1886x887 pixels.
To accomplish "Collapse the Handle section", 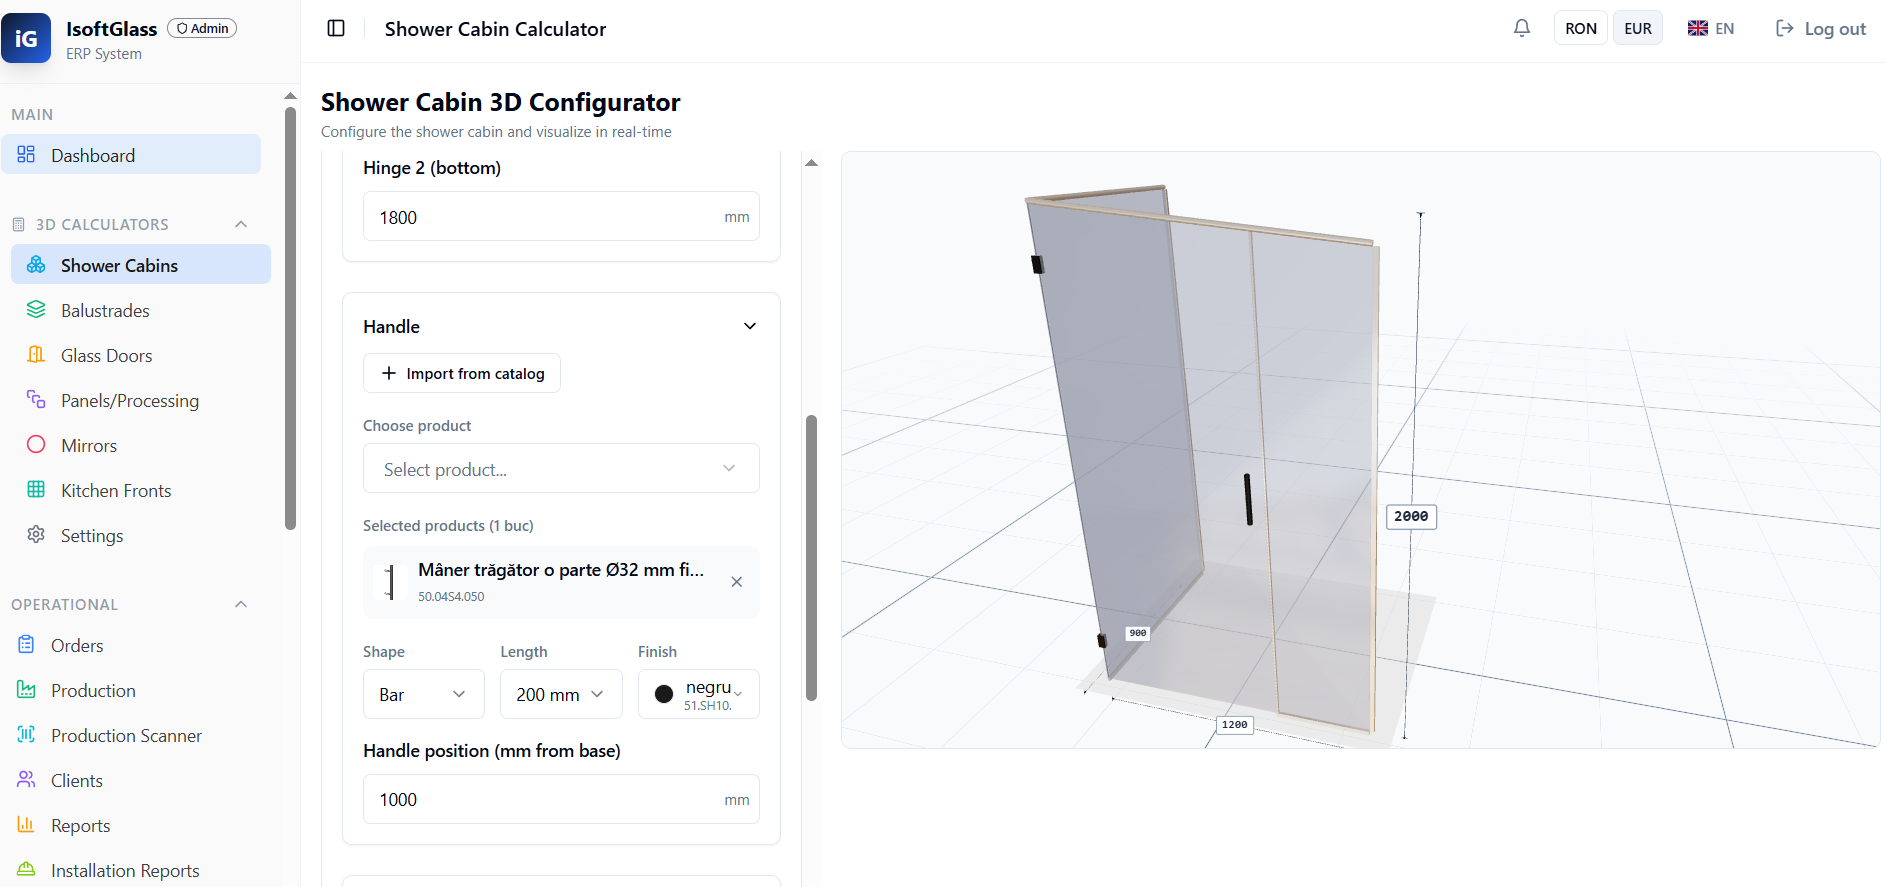I will click(x=750, y=326).
